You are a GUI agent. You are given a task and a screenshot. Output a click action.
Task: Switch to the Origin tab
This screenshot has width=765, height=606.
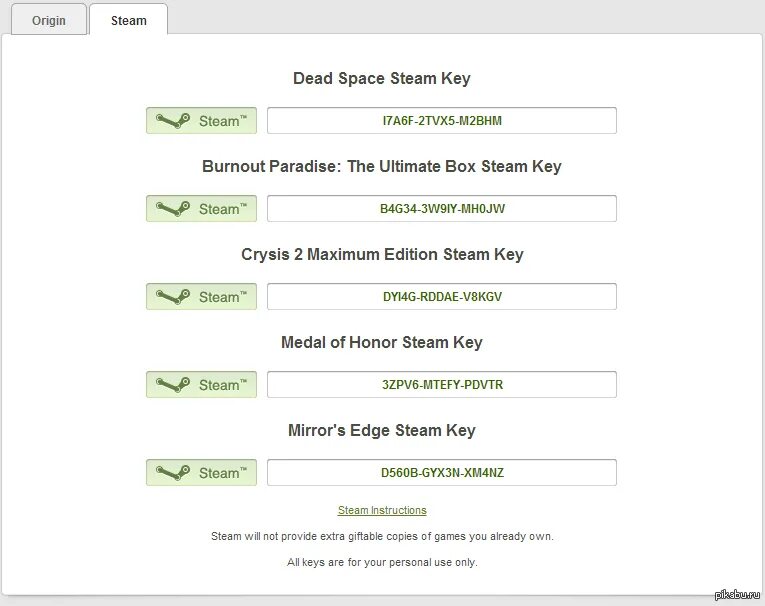tap(49, 20)
